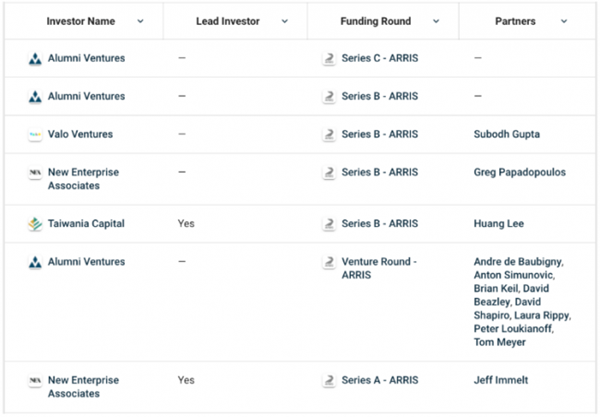Click ARRIS icon beside Venture Round
Screen dimensions: 600x417
pos(328,262)
